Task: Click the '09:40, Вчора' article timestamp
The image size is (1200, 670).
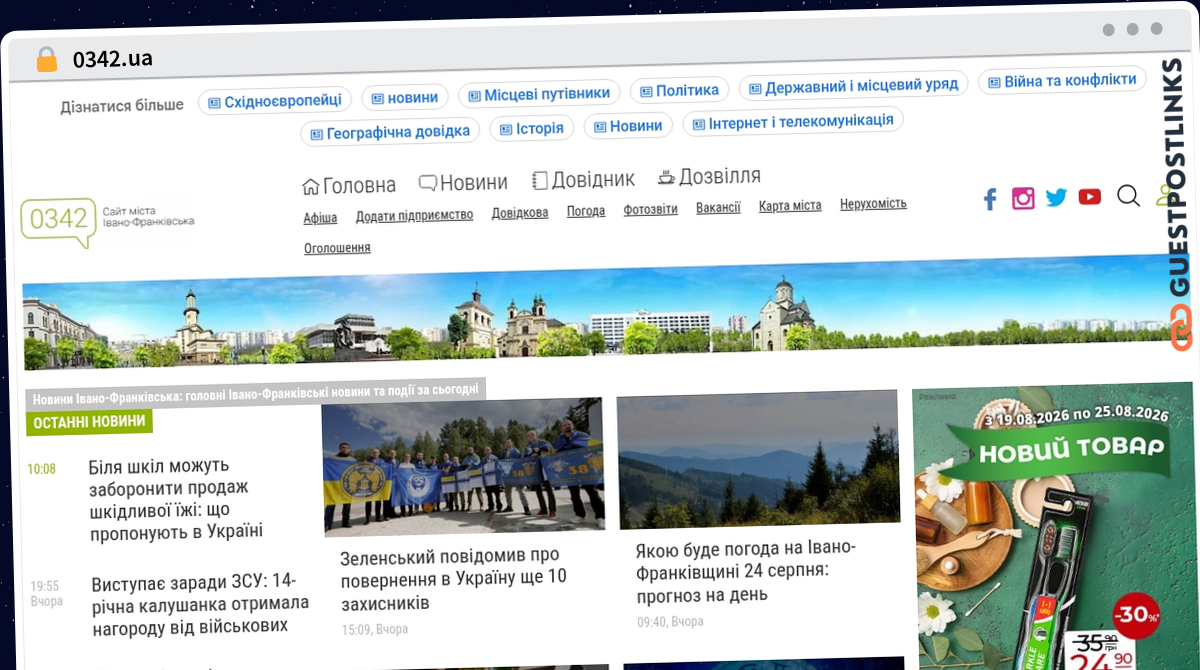Action: pos(670,622)
